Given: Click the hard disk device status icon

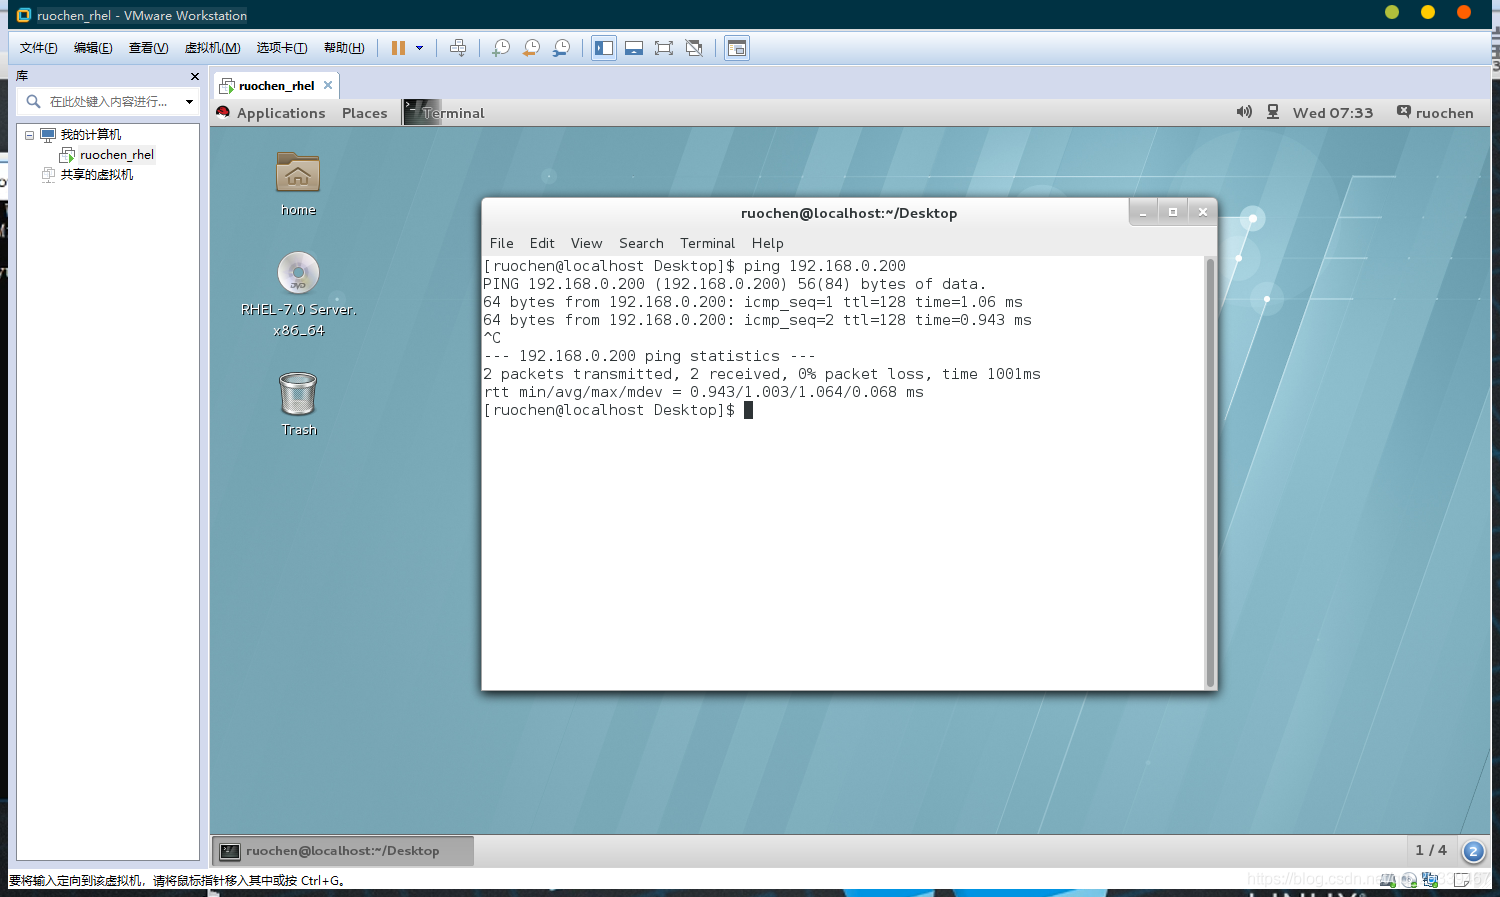Looking at the screenshot, I should point(1388,880).
